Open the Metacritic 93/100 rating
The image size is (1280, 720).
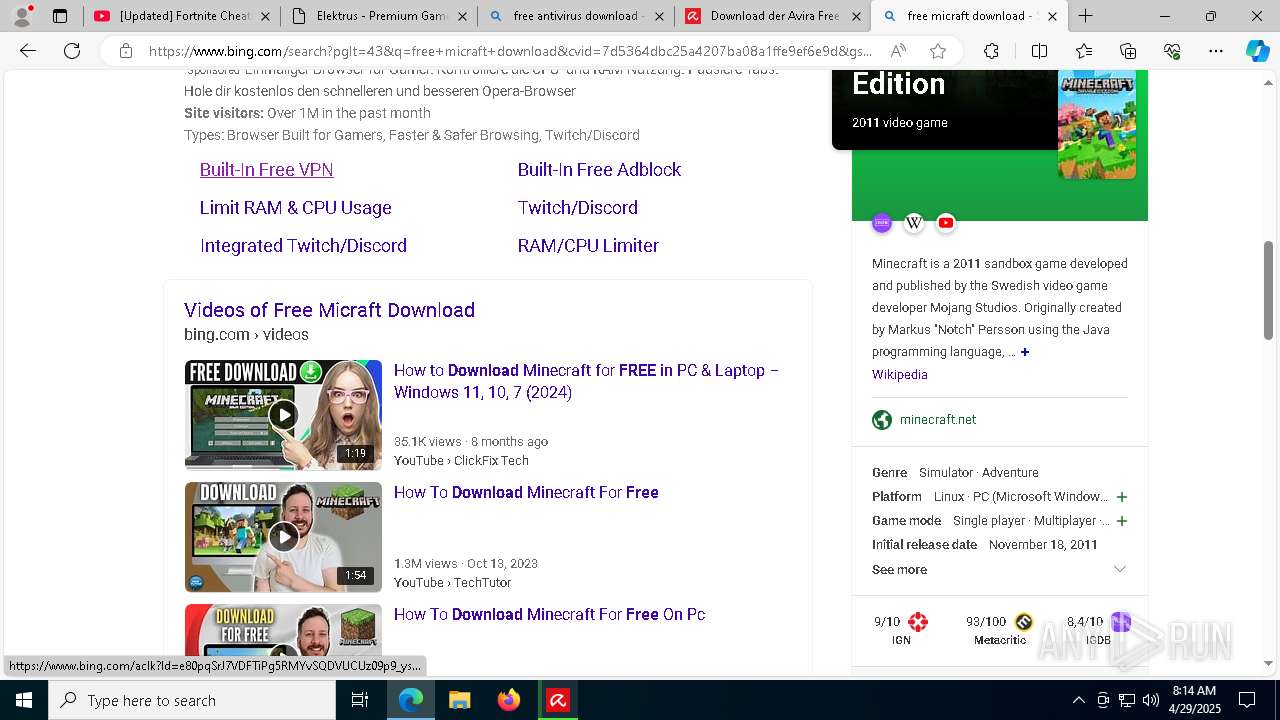(999, 630)
